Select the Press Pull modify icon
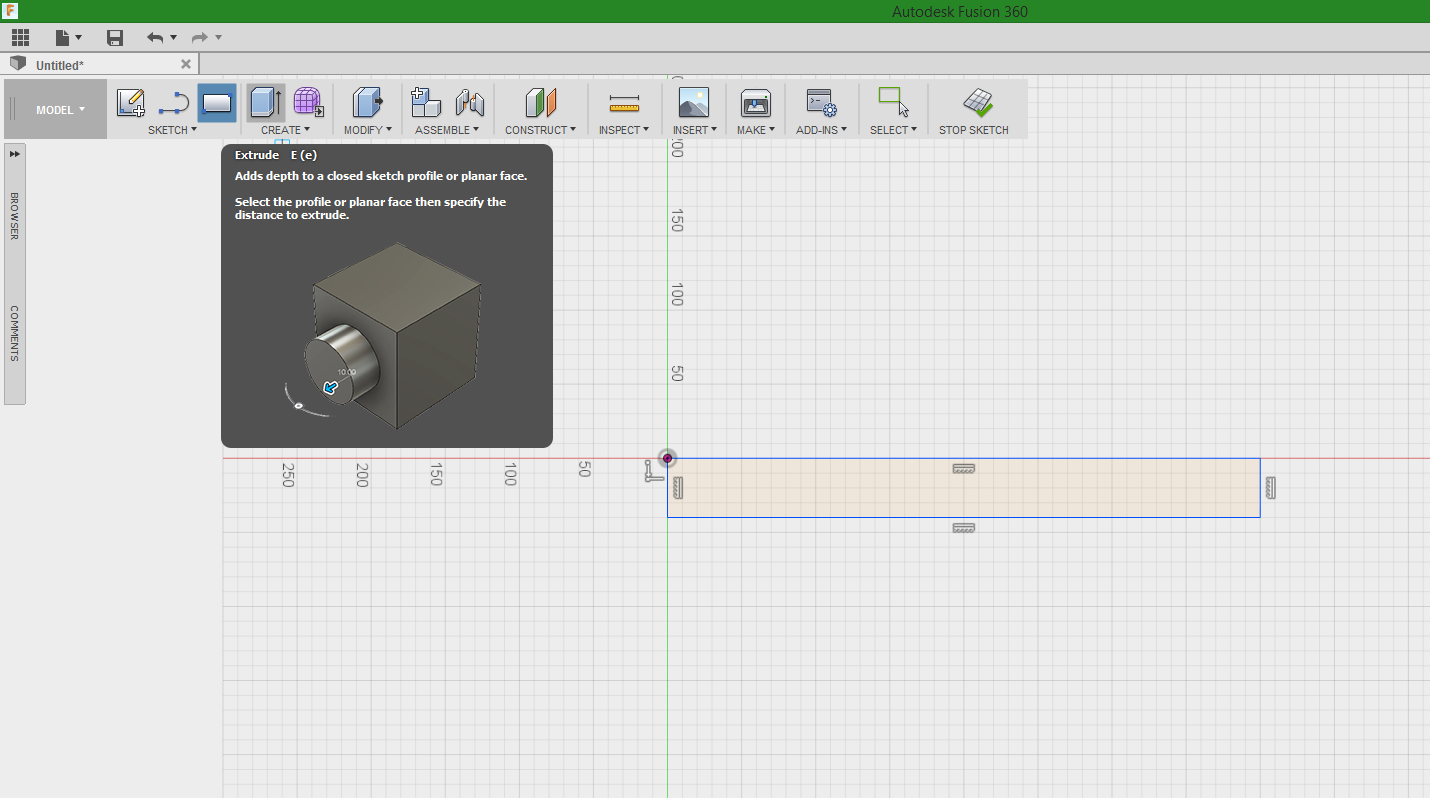 [368, 102]
